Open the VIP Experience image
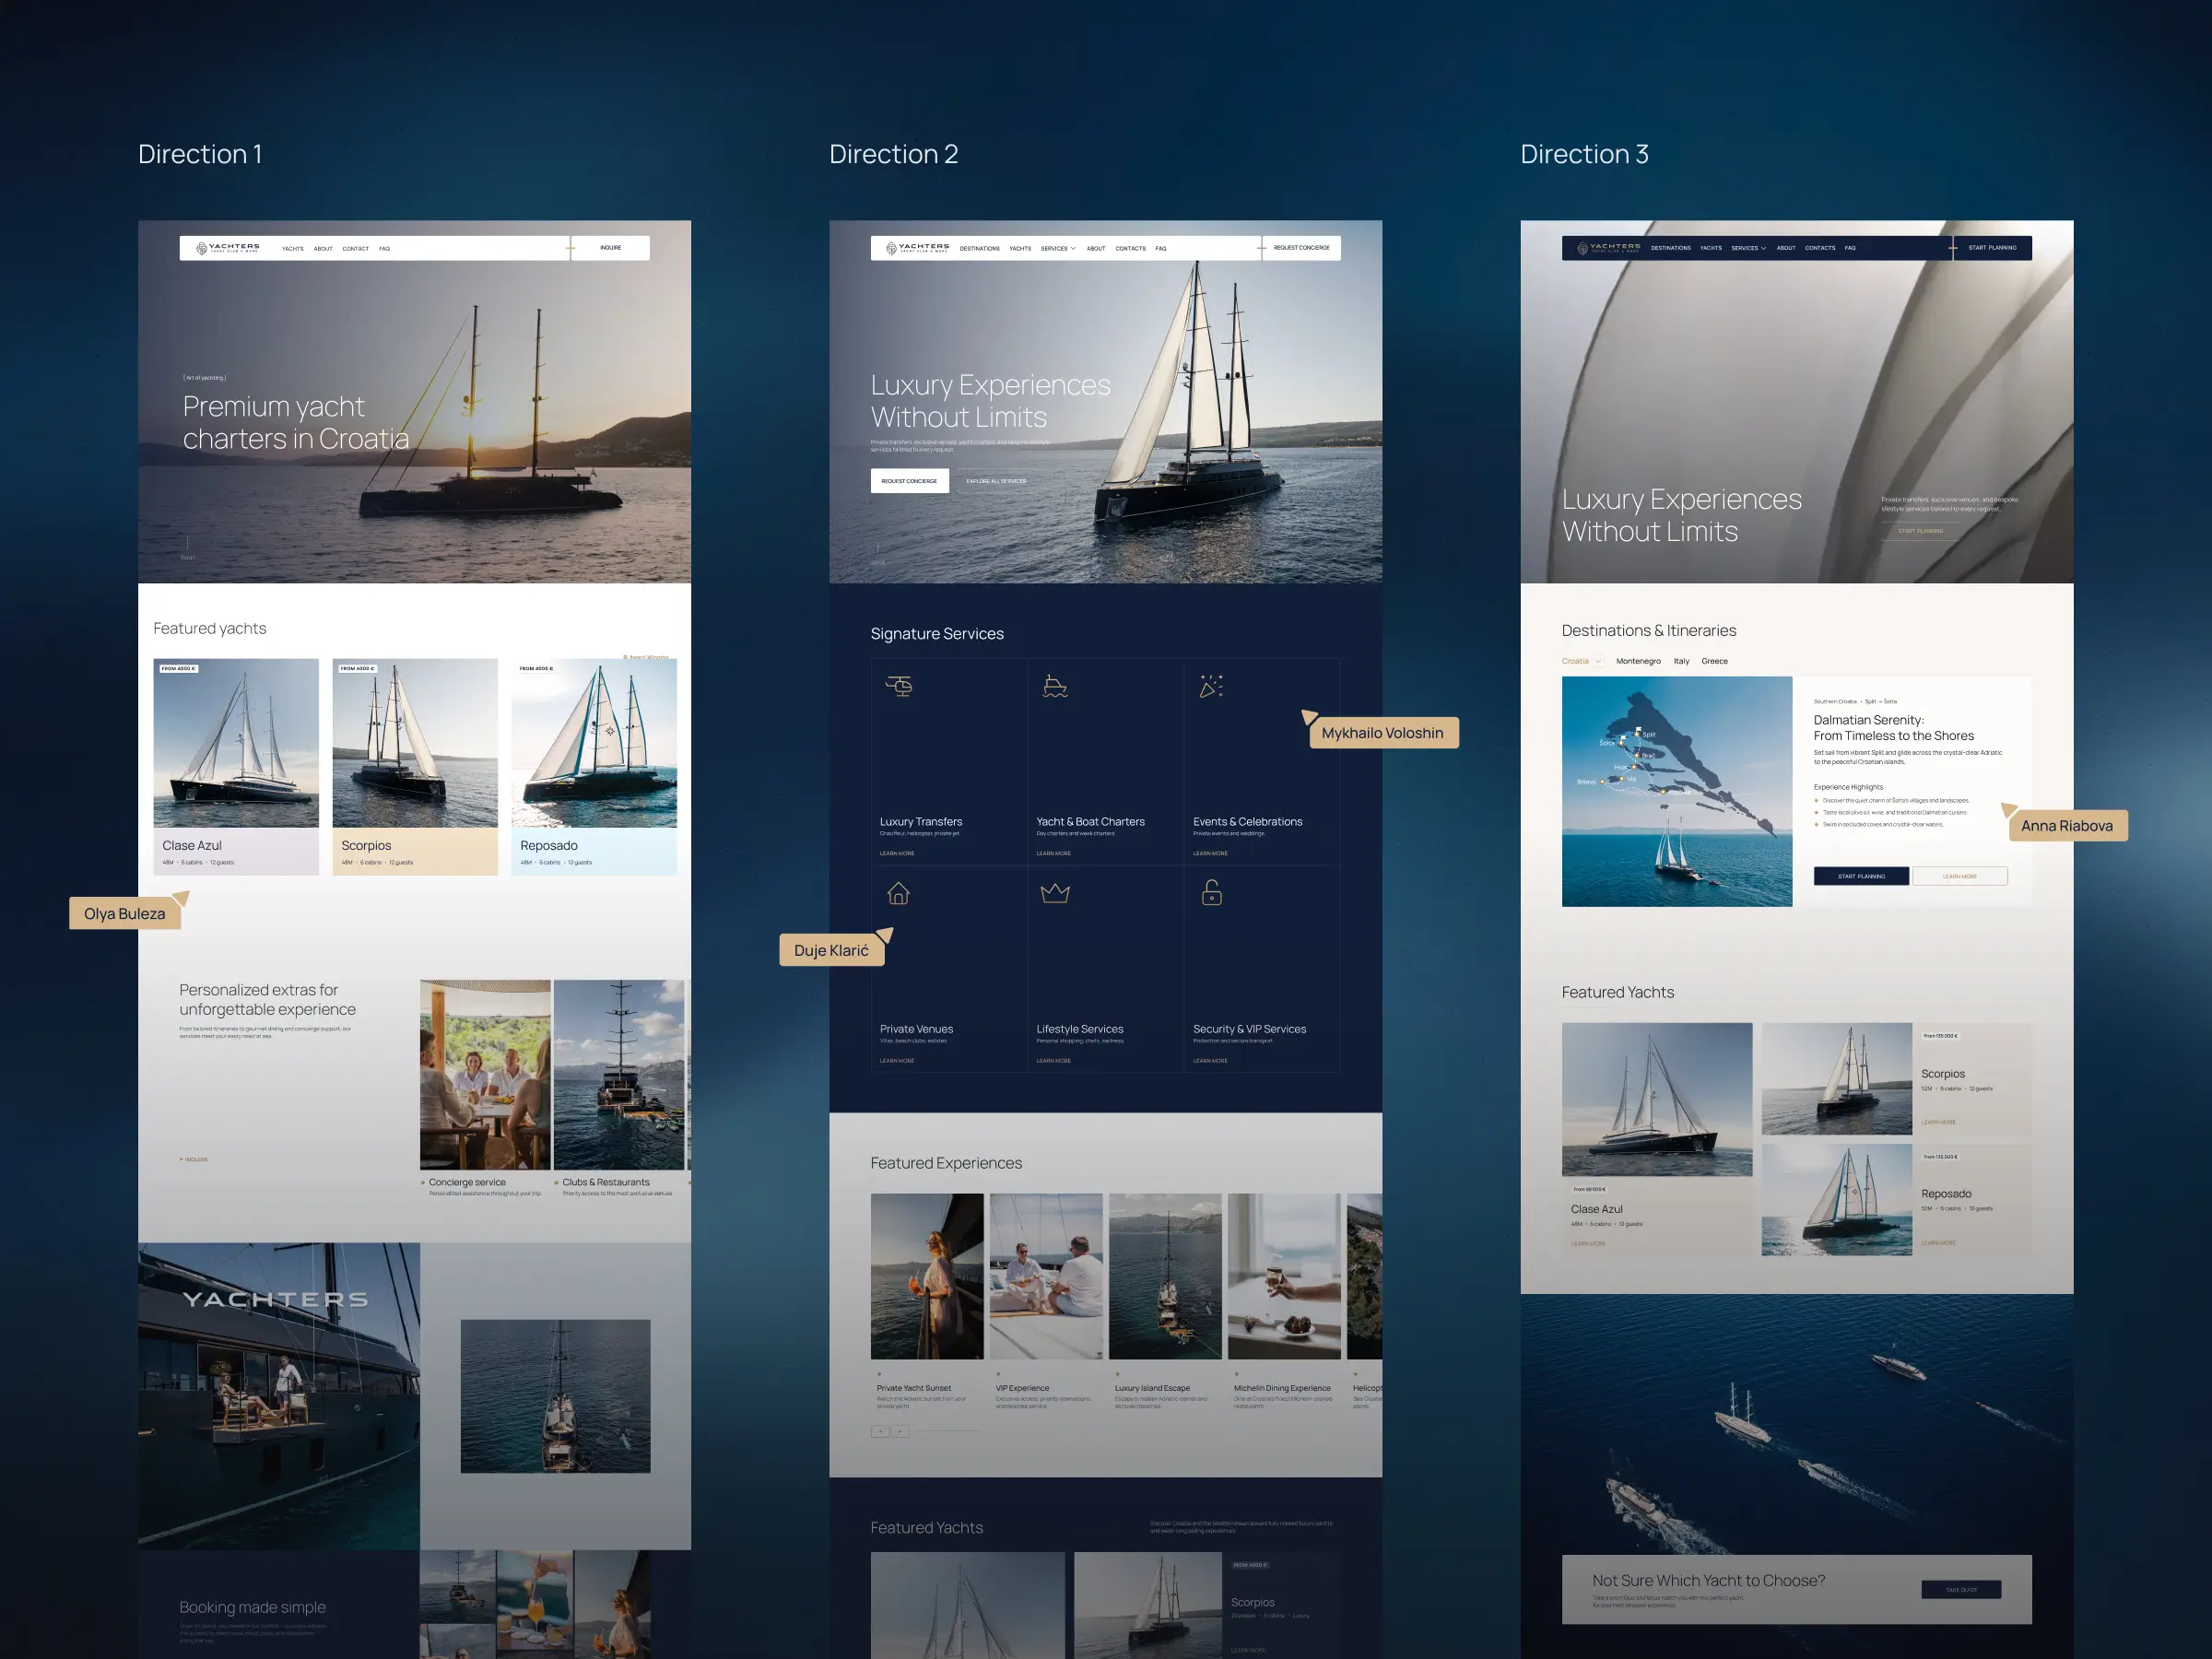Screen dimensions: 2212x1659 [1046, 1276]
